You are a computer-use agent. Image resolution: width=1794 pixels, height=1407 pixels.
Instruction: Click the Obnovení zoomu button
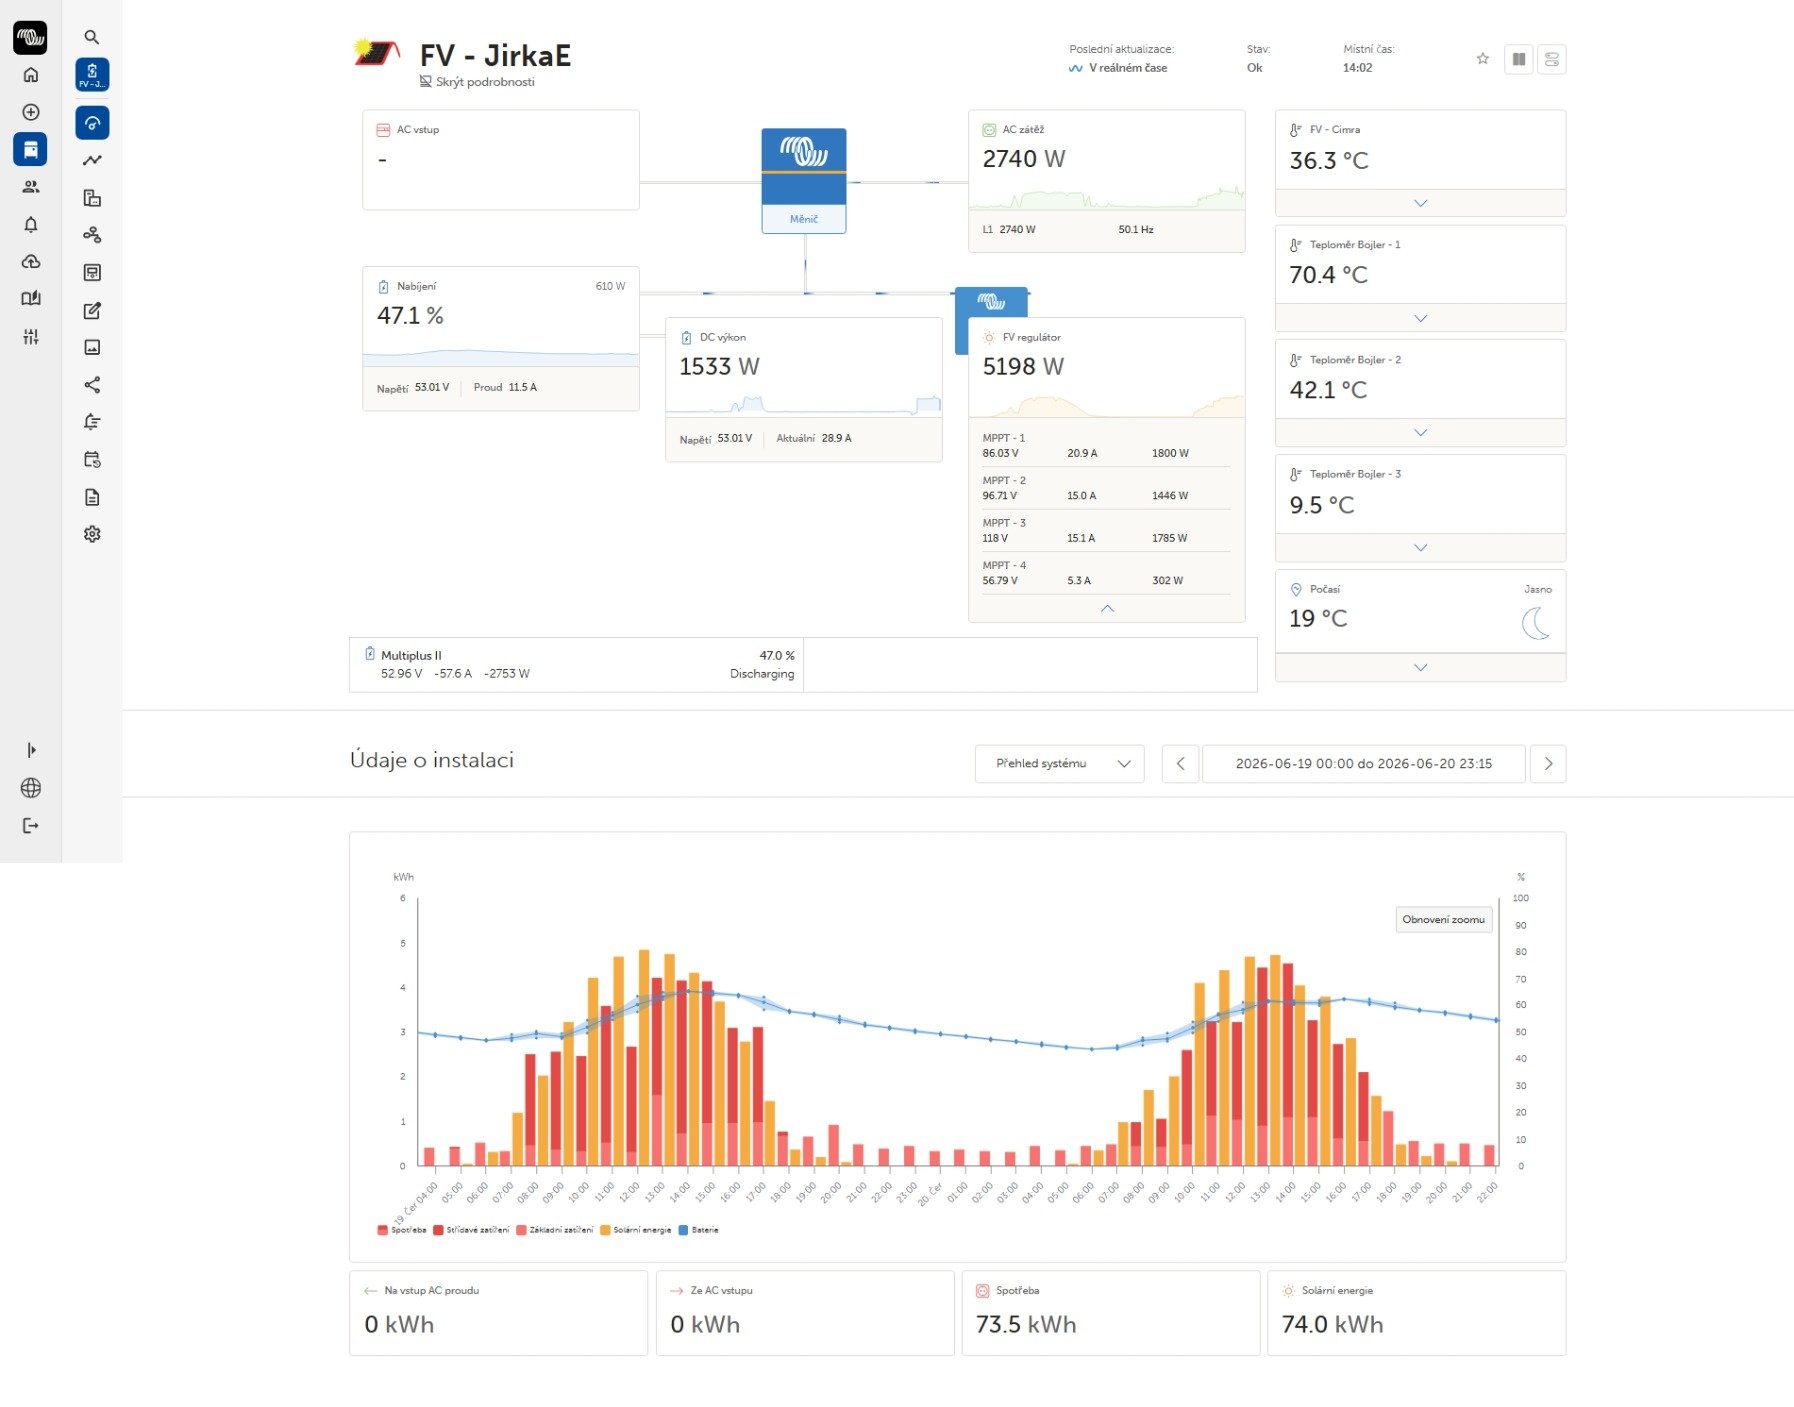[1443, 920]
